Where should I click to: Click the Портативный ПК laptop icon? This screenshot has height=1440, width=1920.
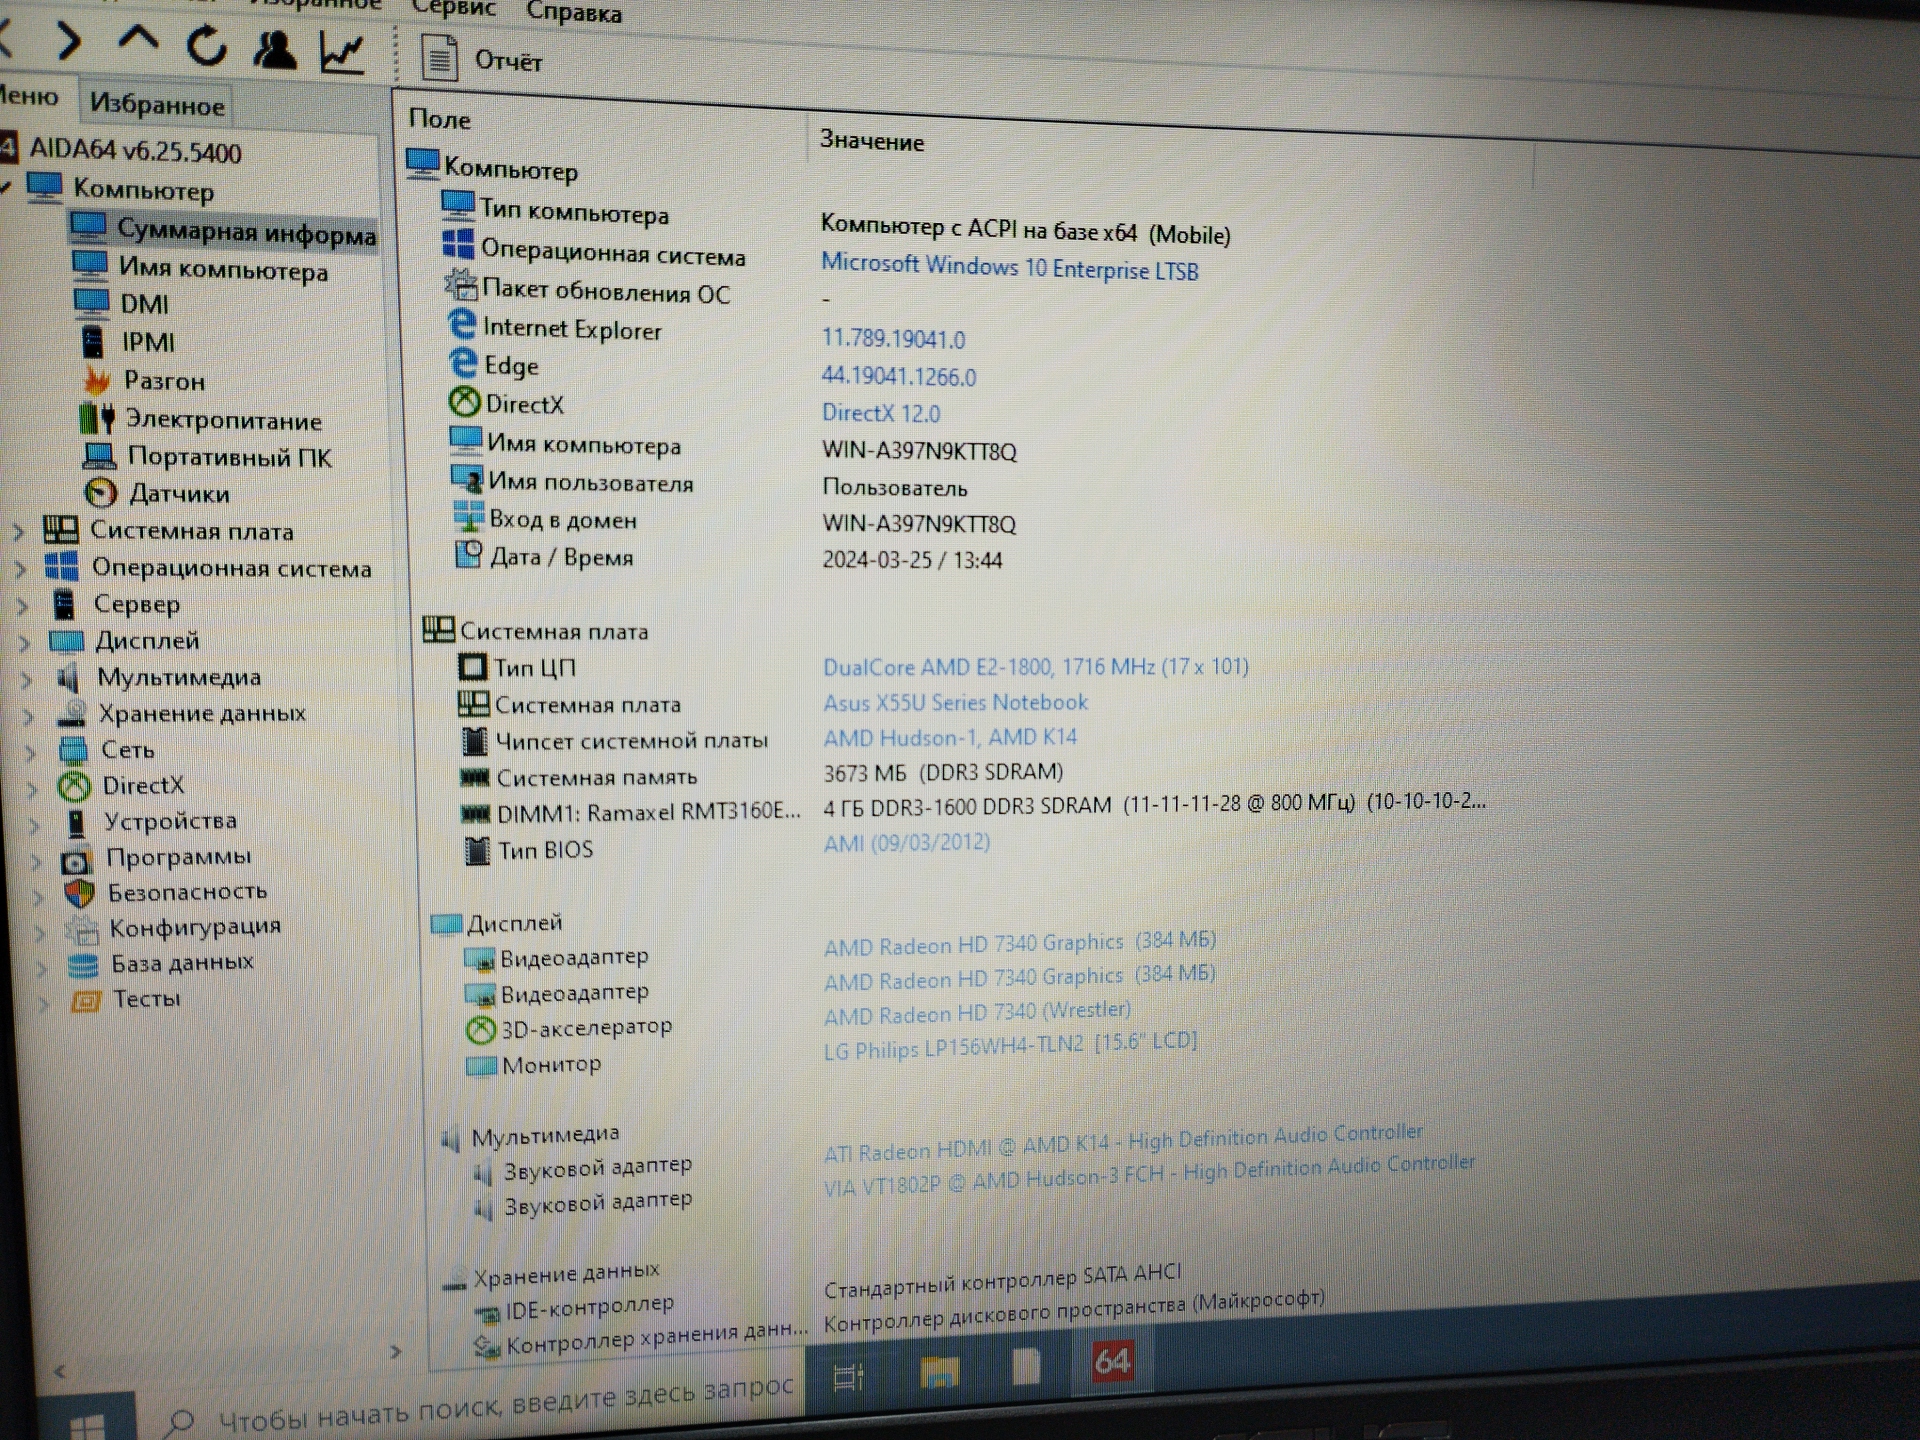click(99, 456)
